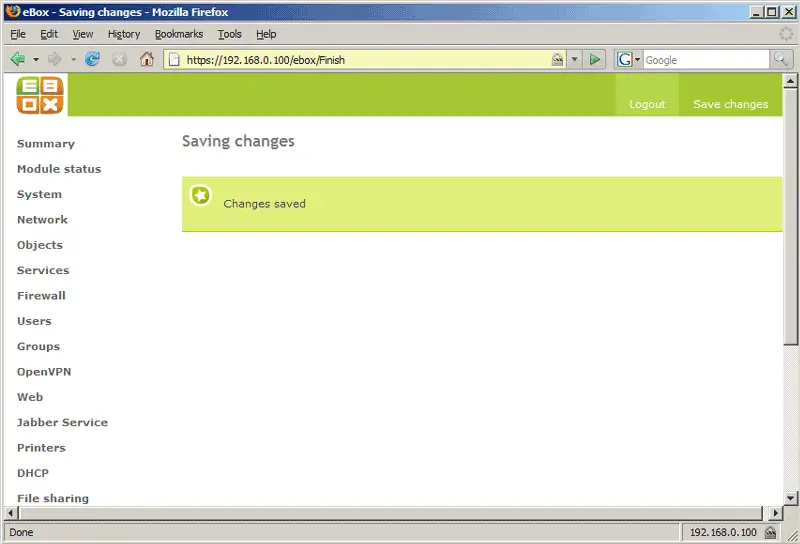800x544 pixels.
Task: Open the File sharing sidebar section
Action: click(x=53, y=499)
